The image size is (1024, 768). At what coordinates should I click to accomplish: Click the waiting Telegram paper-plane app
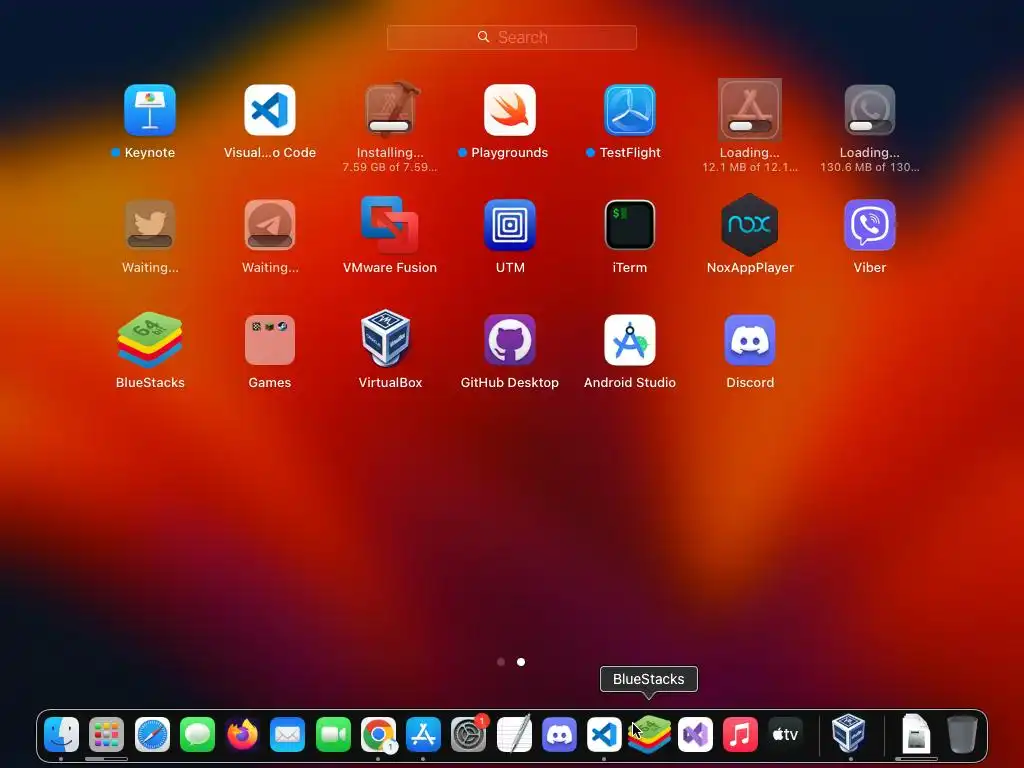coord(270,225)
